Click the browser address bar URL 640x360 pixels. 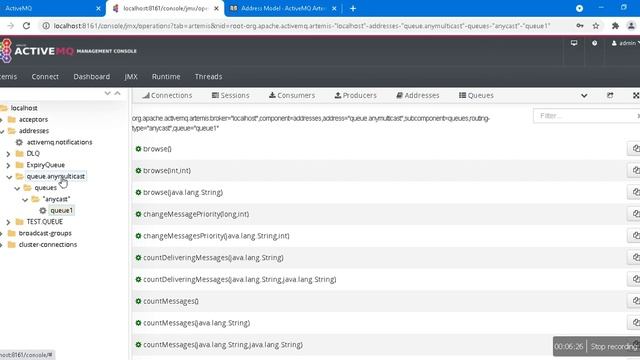point(302,26)
